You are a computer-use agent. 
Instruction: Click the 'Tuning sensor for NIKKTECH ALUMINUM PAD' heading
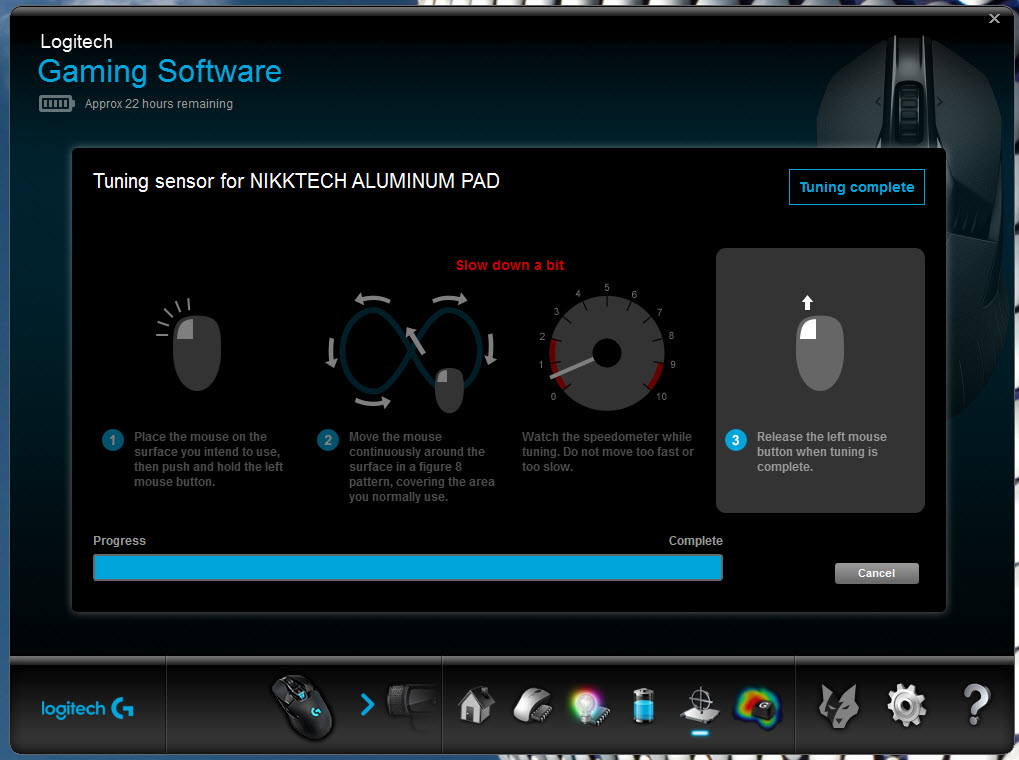[296, 181]
